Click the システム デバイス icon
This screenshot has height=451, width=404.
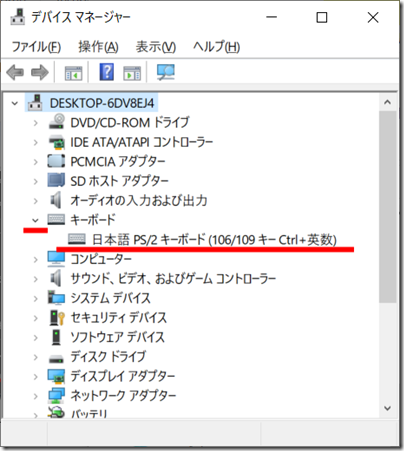coord(56,298)
